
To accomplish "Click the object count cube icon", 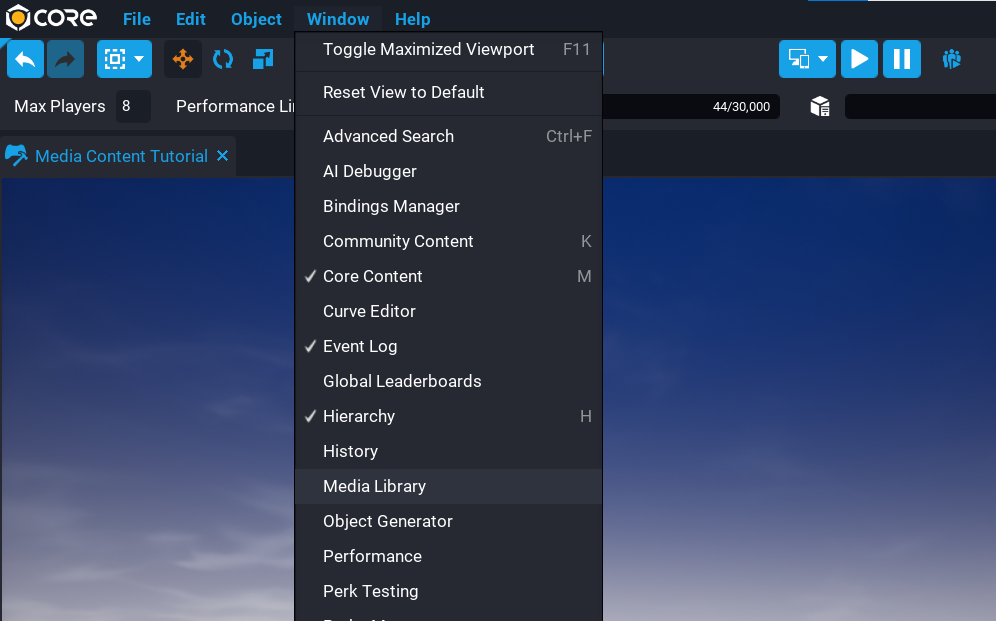I will (x=820, y=106).
